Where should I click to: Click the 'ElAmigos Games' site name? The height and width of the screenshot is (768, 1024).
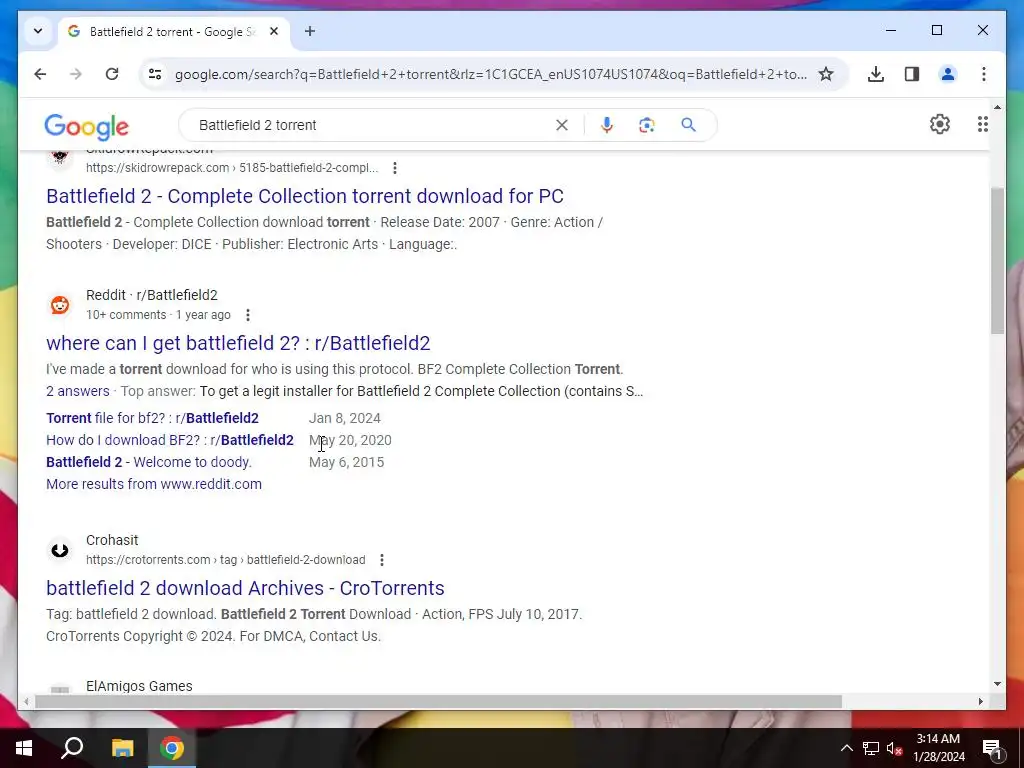pos(139,686)
